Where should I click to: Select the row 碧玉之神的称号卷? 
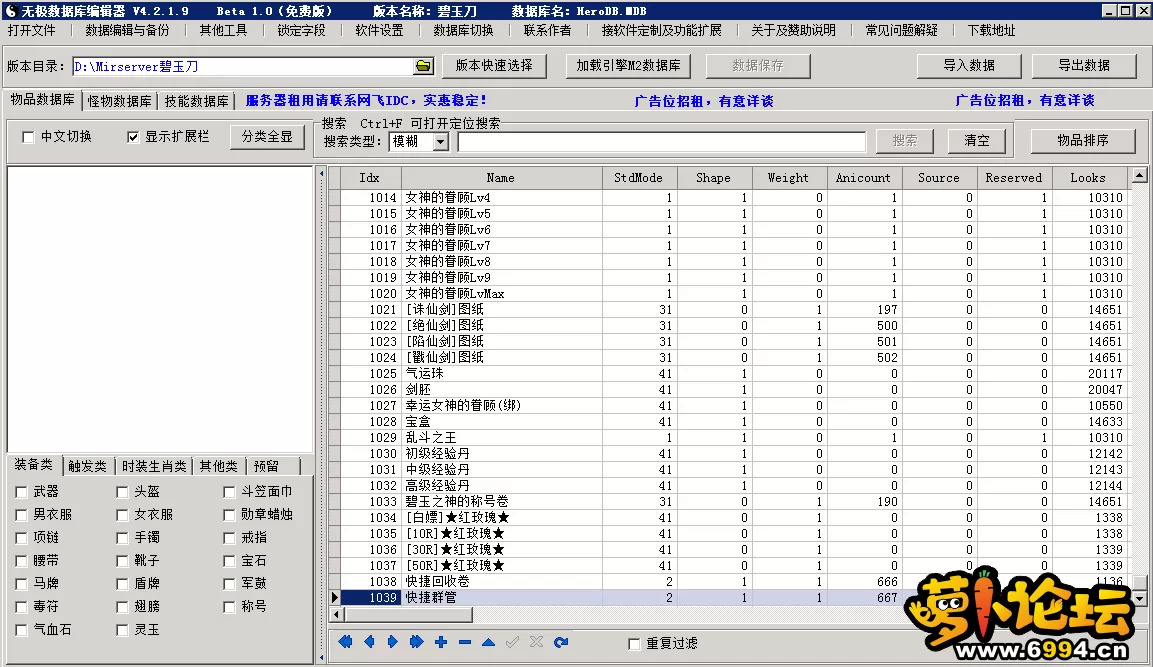click(727, 502)
